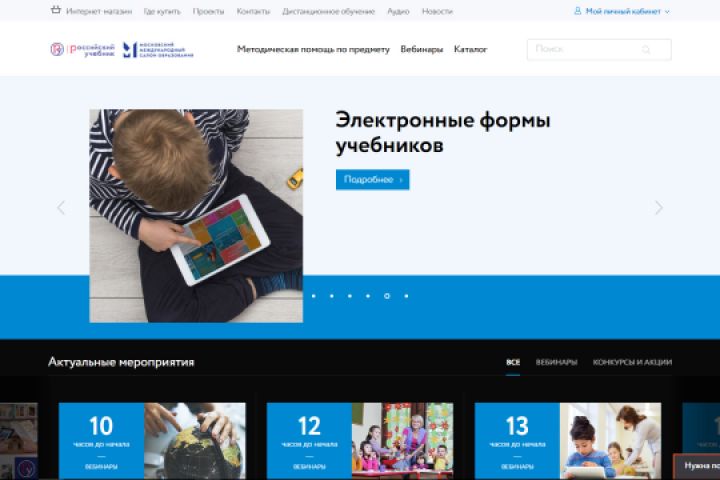Select the fifth (active) carousel dot
720x480 pixels.
(x=387, y=296)
